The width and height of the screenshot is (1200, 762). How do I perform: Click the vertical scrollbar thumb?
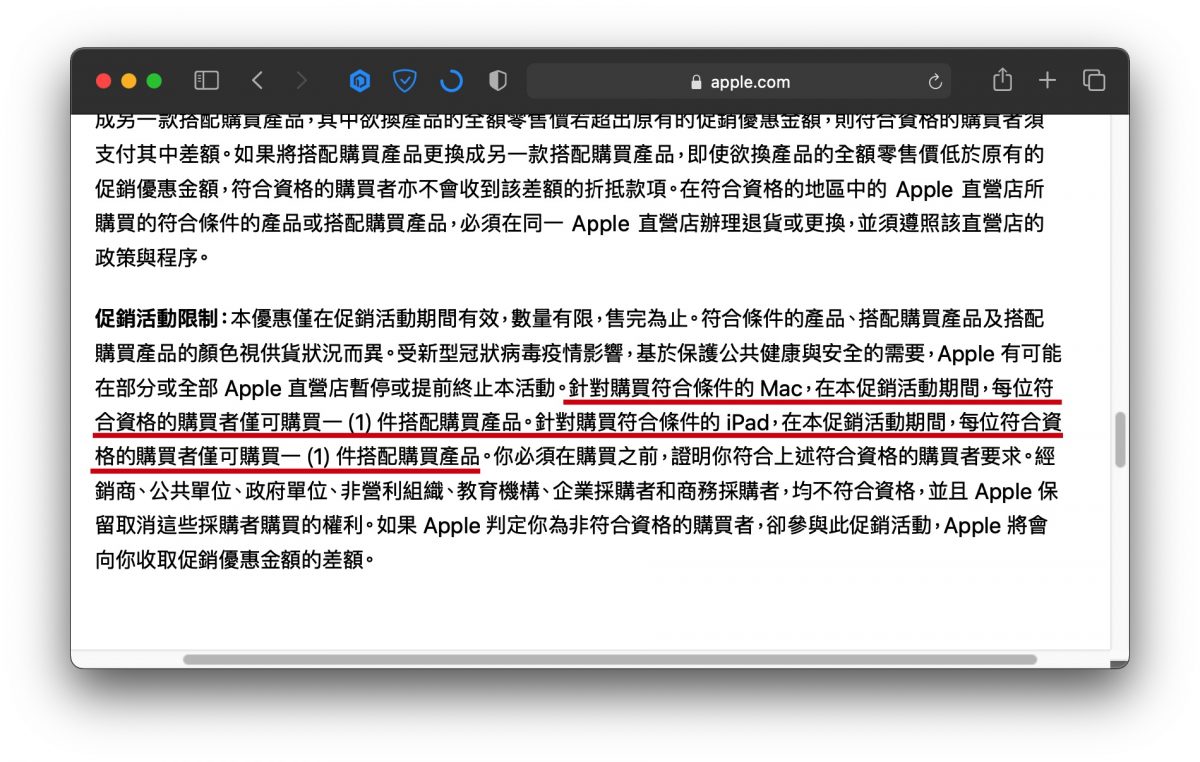[x=1120, y=439]
